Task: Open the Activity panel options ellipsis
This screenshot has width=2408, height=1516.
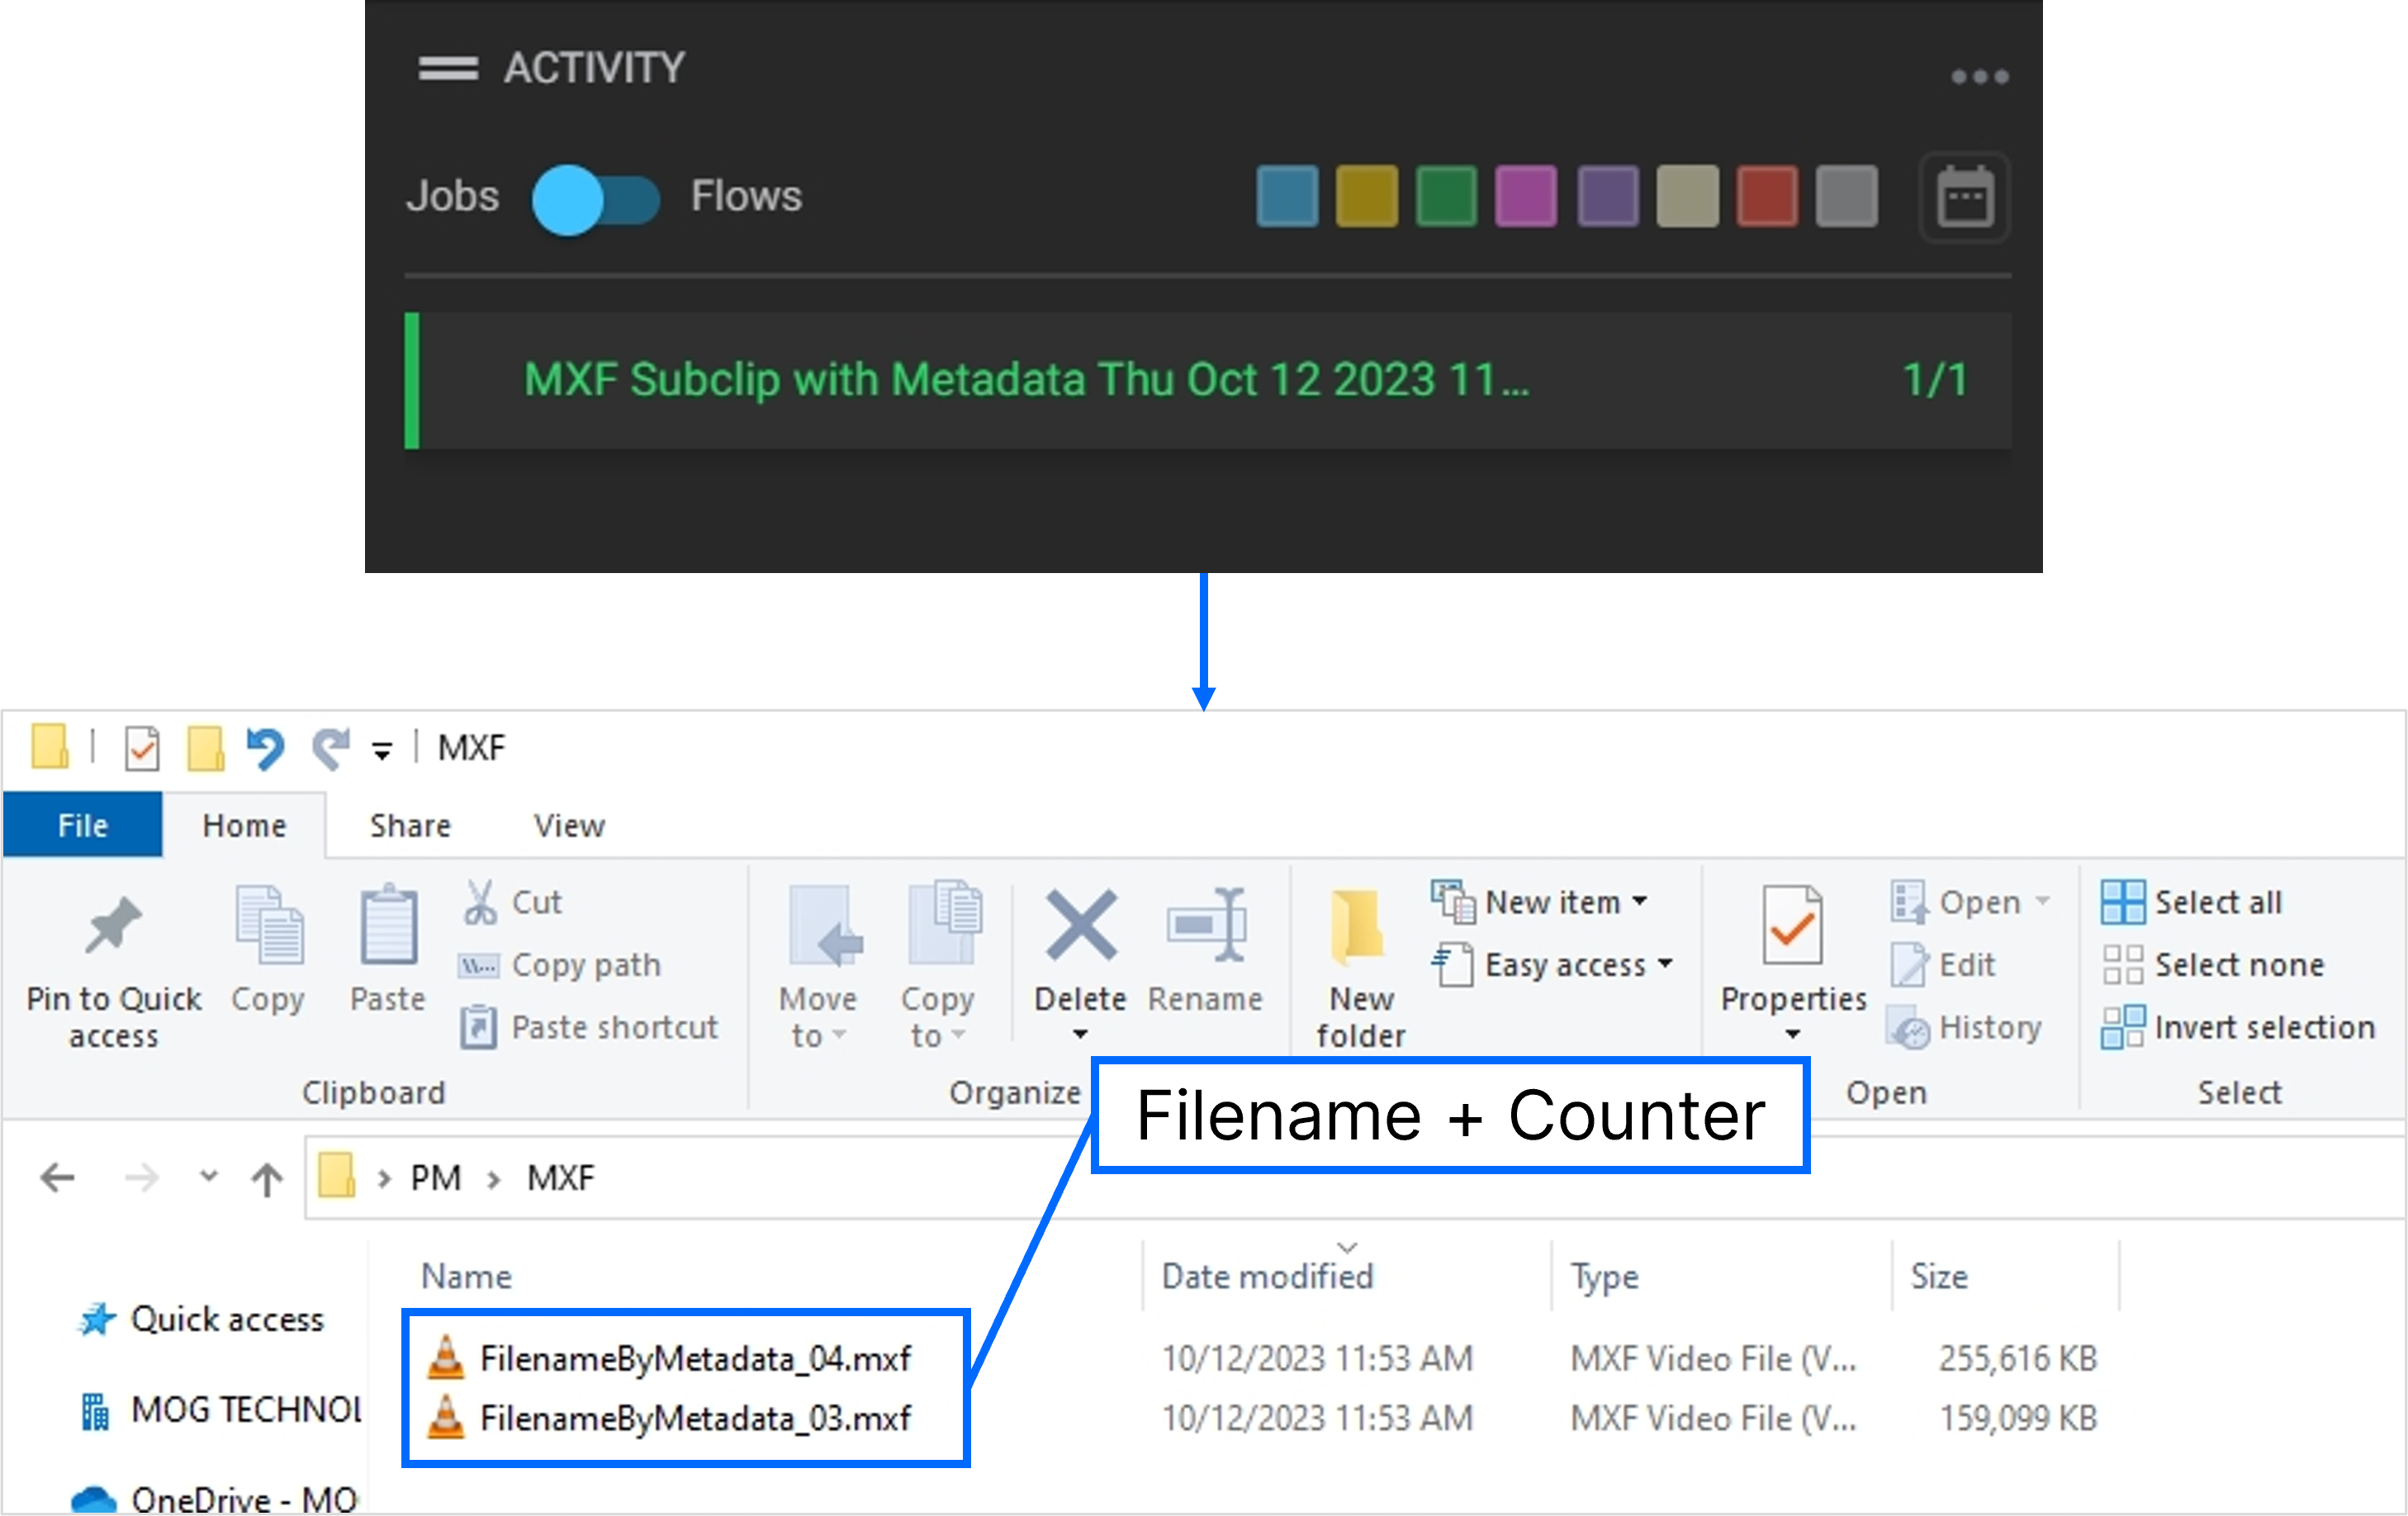Action: (x=1979, y=75)
